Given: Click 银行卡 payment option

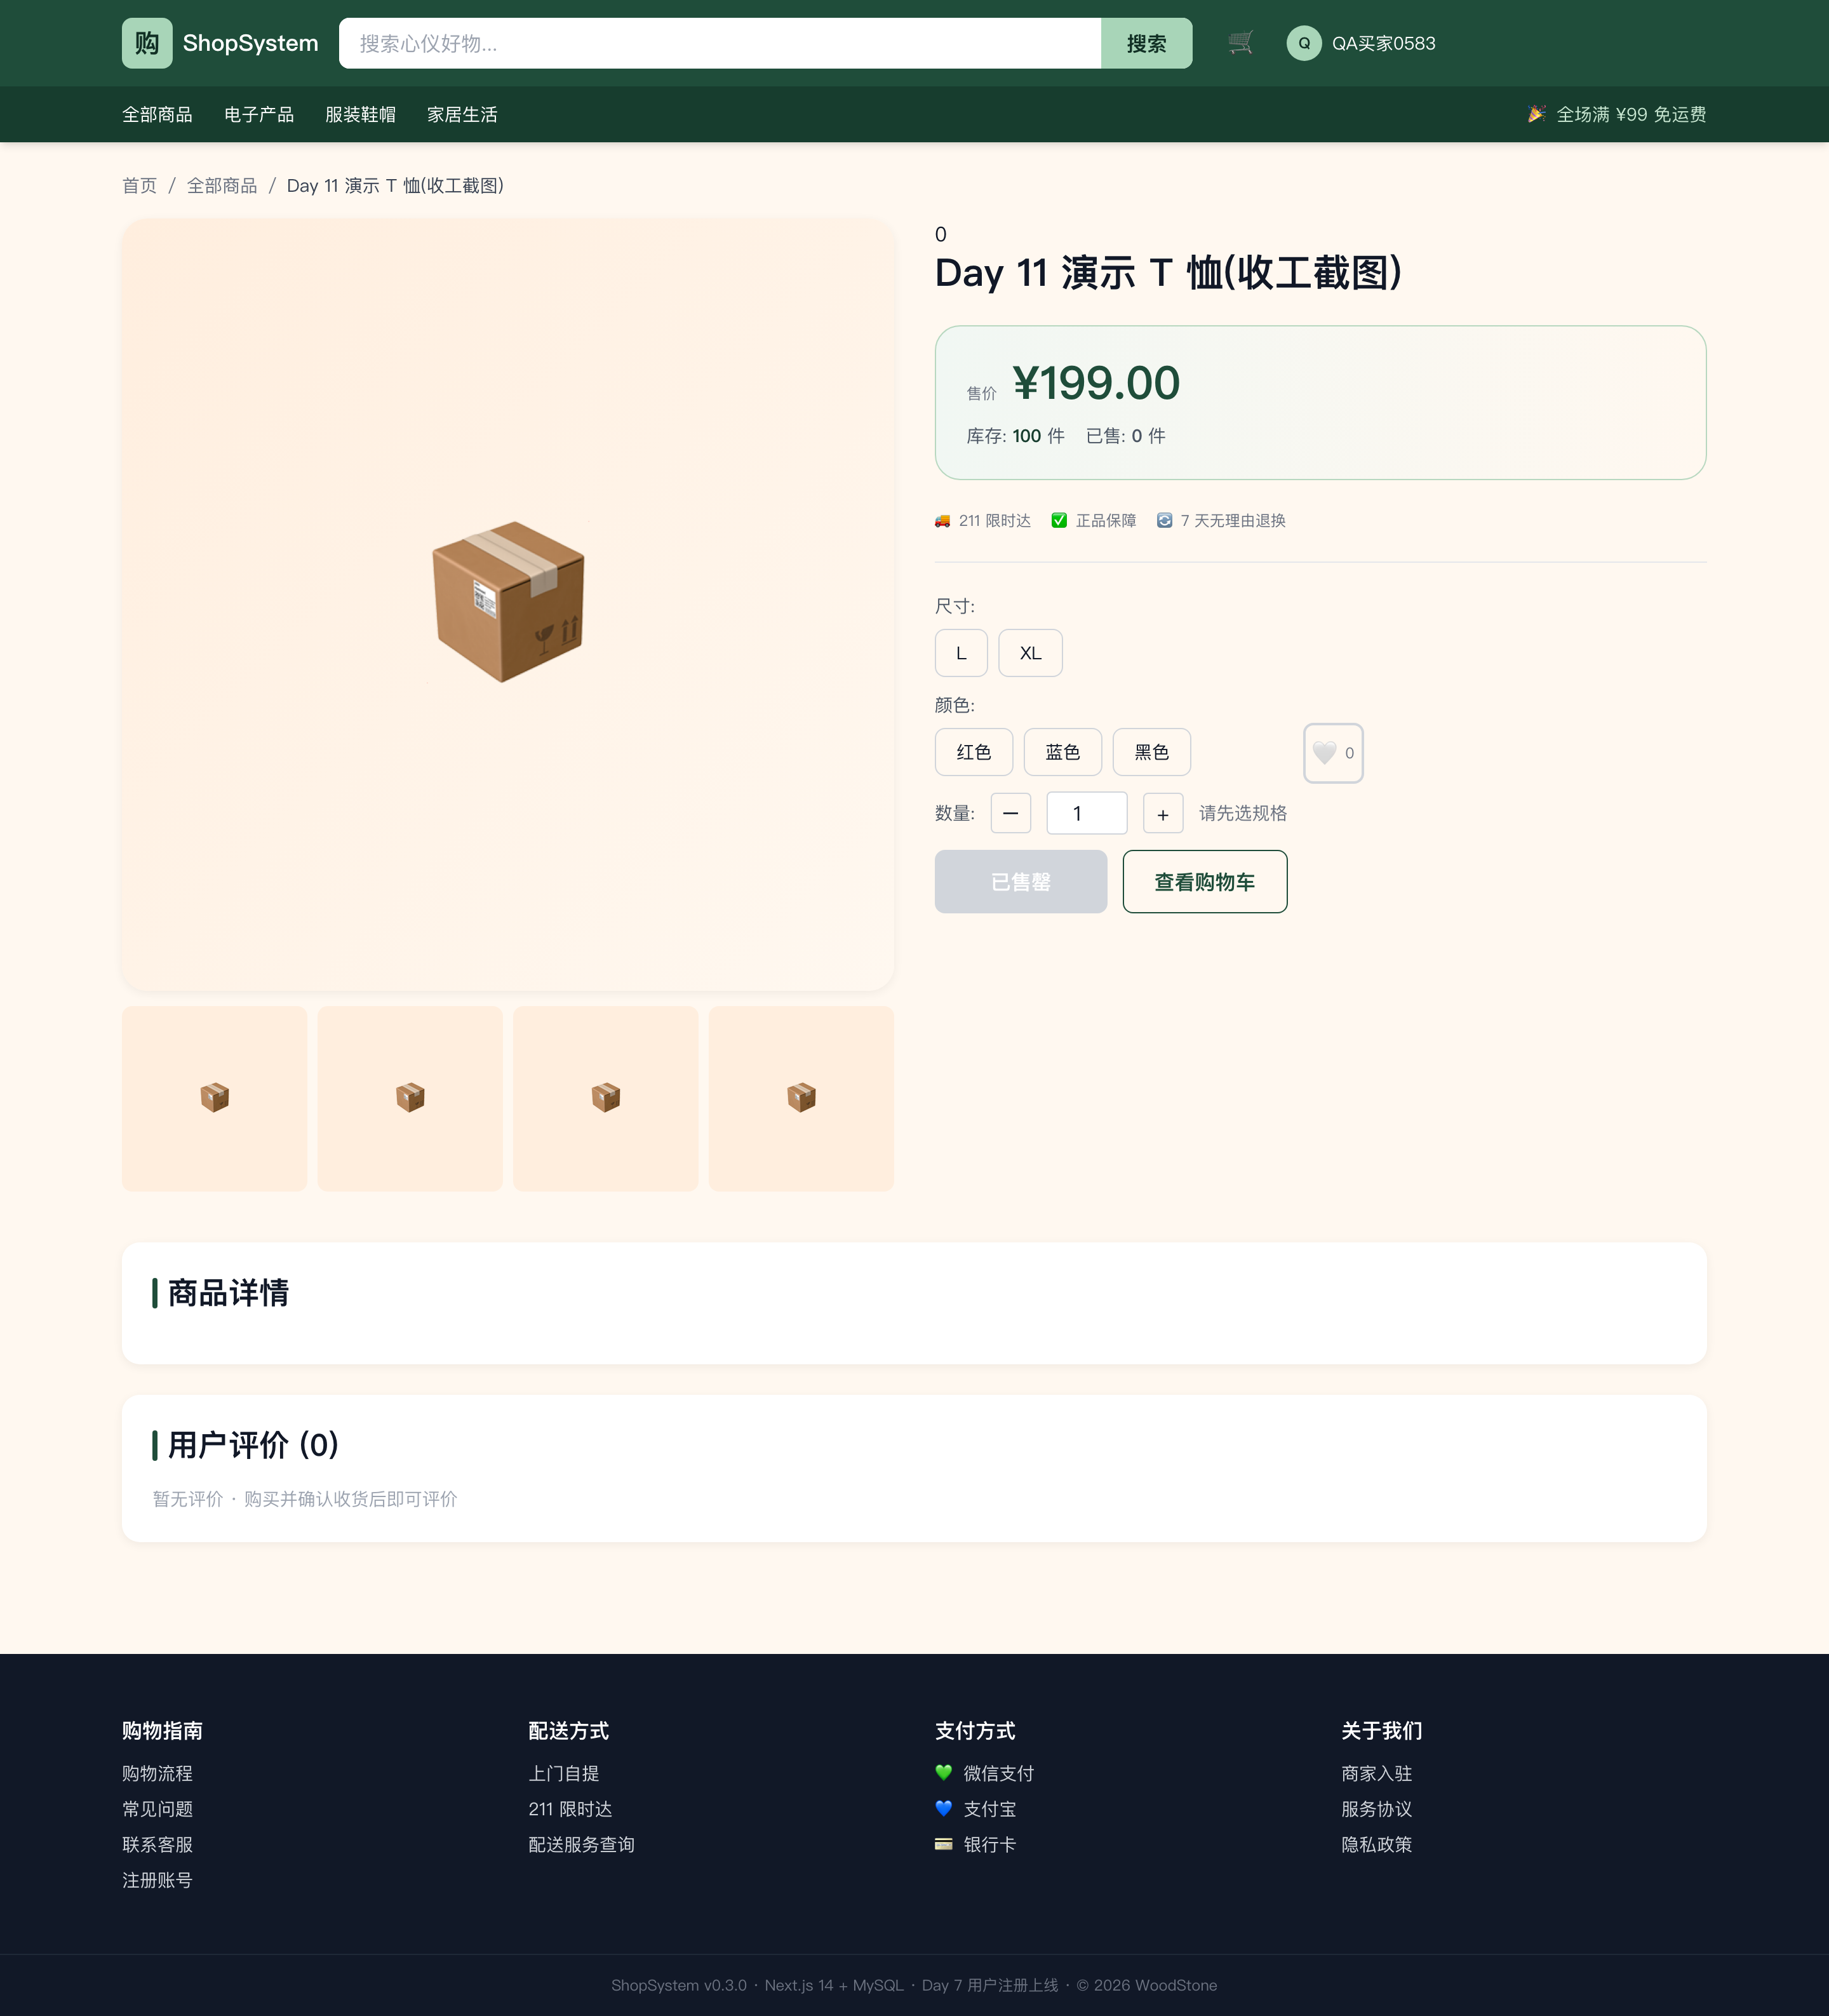Looking at the screenshot, I should coord(976,1845).
